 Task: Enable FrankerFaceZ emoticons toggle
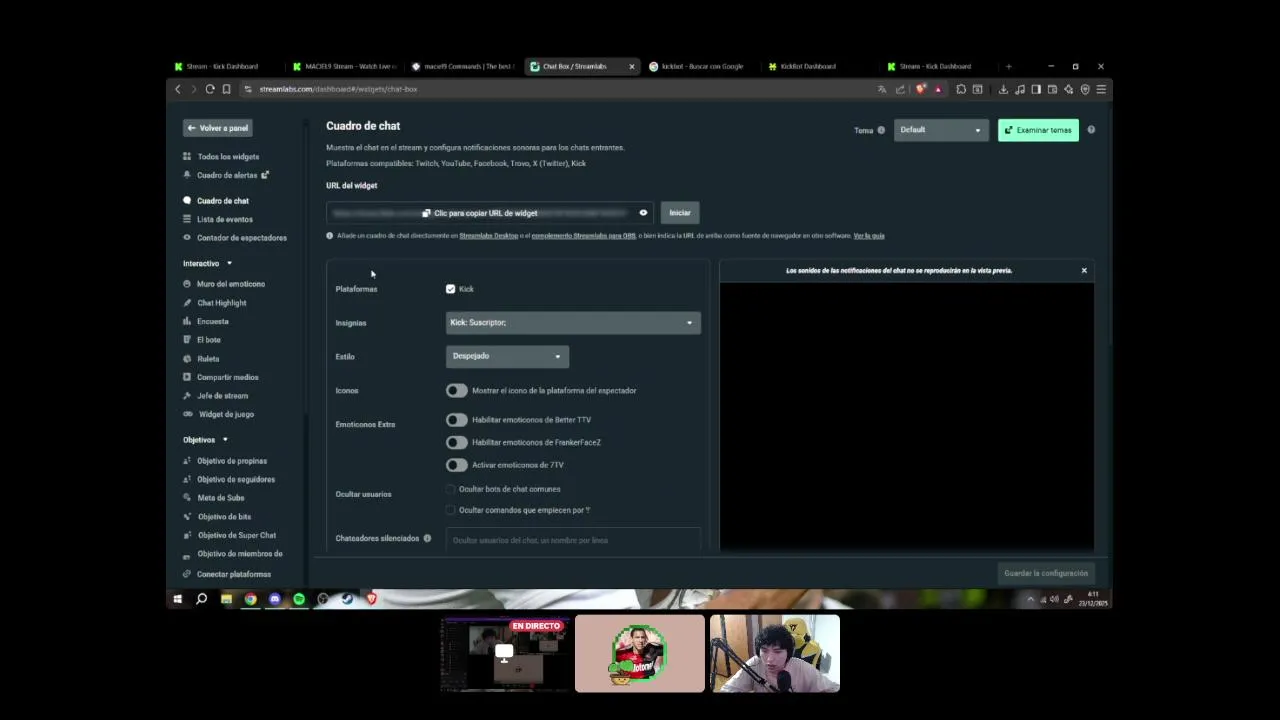tap(456, 442)
